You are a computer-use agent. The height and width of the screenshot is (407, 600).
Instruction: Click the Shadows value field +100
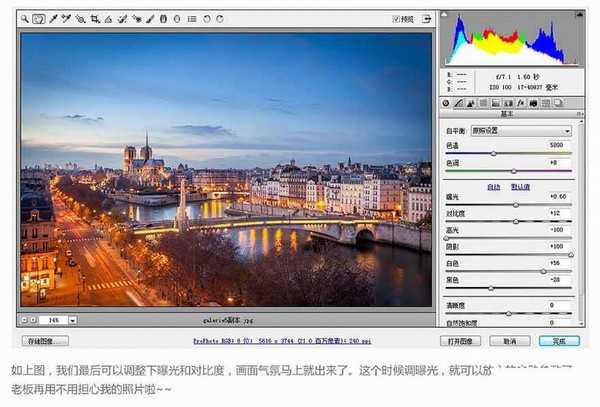[558, 246]
